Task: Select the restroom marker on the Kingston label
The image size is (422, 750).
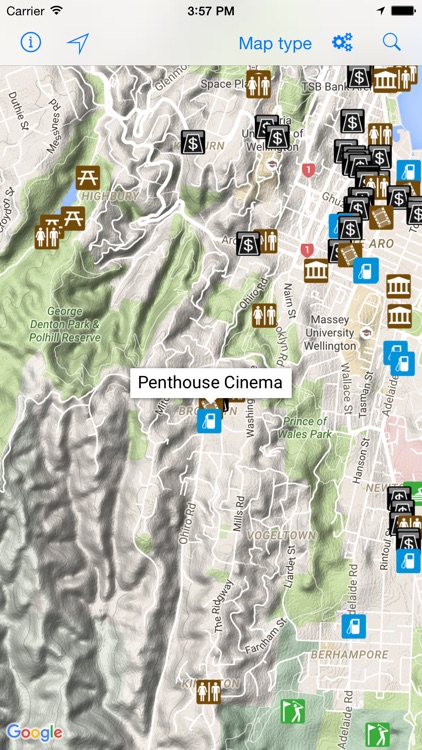Action: pyautogui.click(x=209, y=692)
